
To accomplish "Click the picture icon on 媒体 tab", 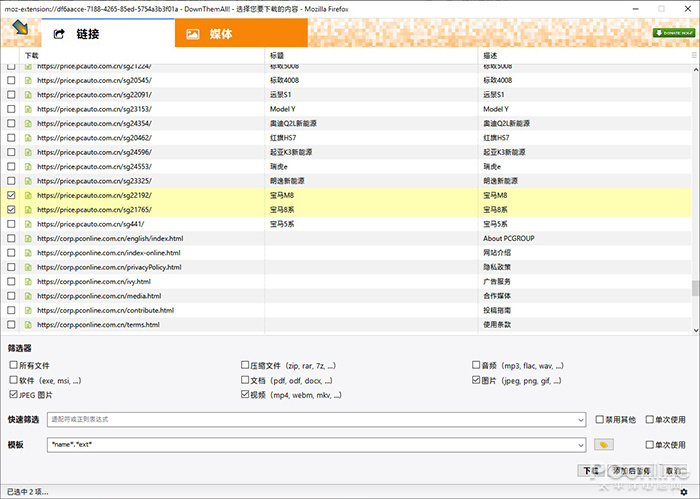I will click(193, 34).
